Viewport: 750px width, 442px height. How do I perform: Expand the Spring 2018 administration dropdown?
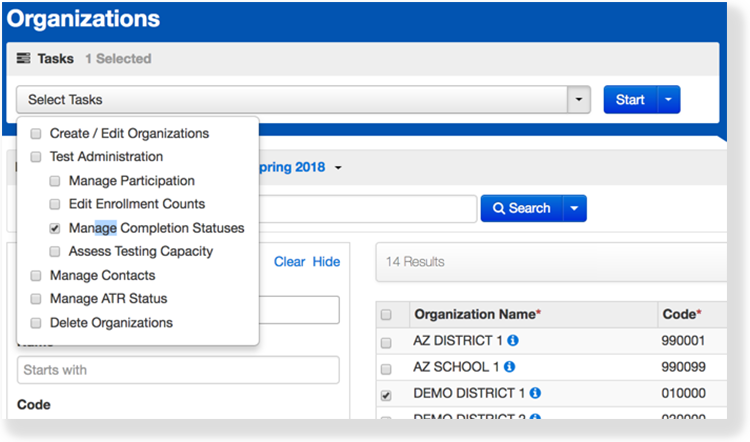pos(338,167)
